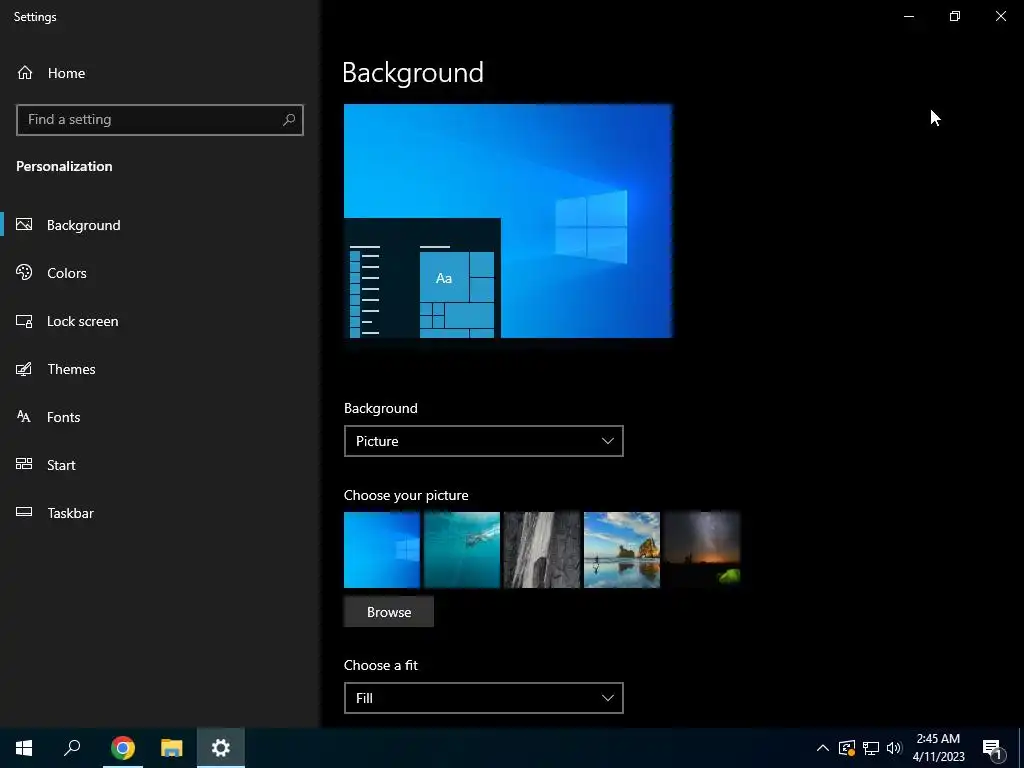Click the Colors palette icon

tap(24, 272)
